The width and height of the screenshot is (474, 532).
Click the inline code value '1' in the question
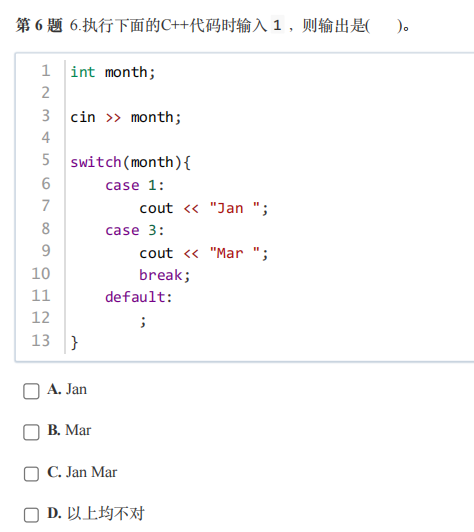tap(277, 25)
